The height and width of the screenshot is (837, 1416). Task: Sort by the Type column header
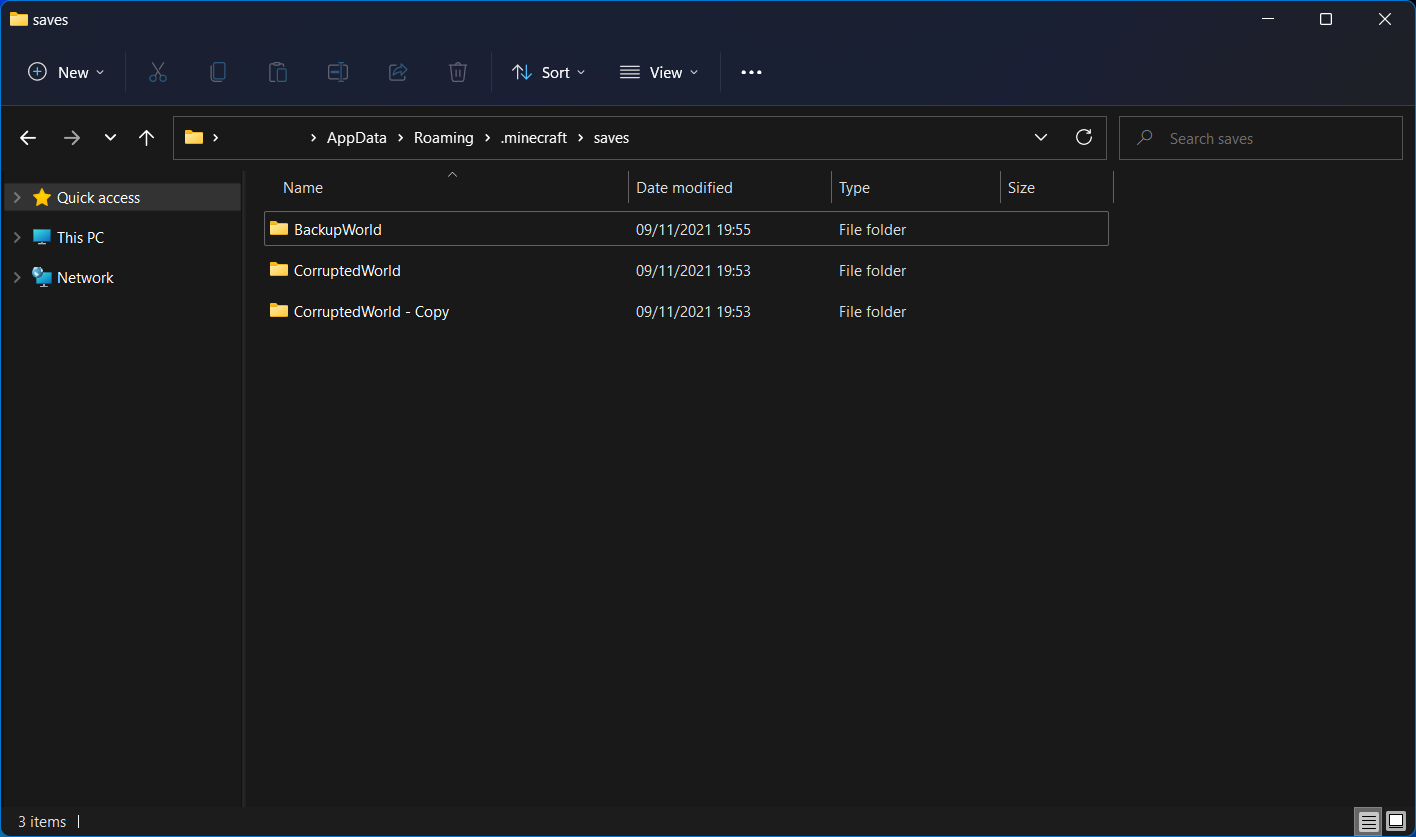coord(854,187)
